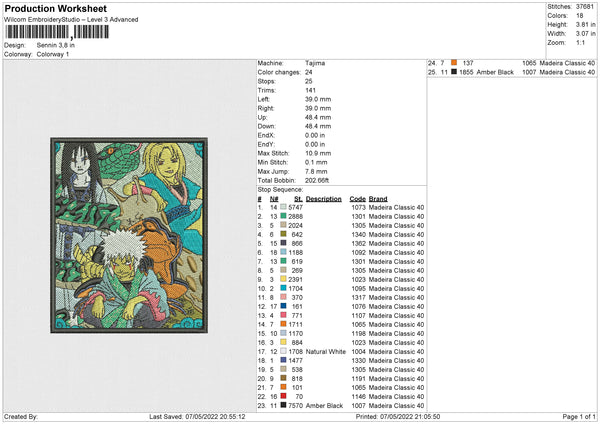Click the Total Bobbin value '202.66ft'
The width and height of the screenshot is (600, 424).
click(317, 180)
